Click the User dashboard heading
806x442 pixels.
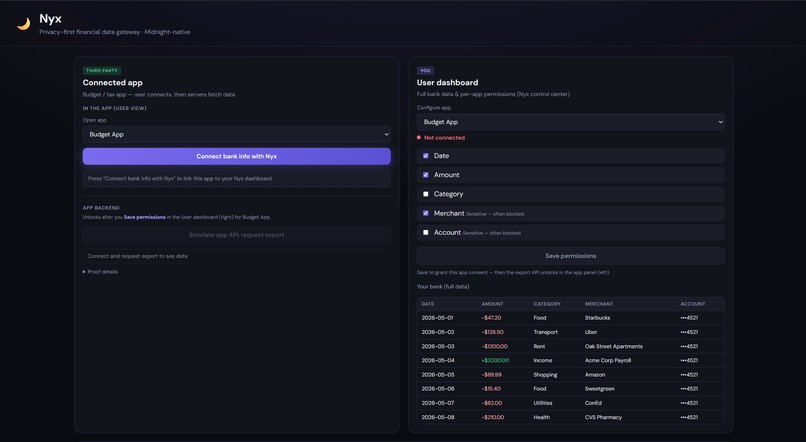tap(447, 82)
